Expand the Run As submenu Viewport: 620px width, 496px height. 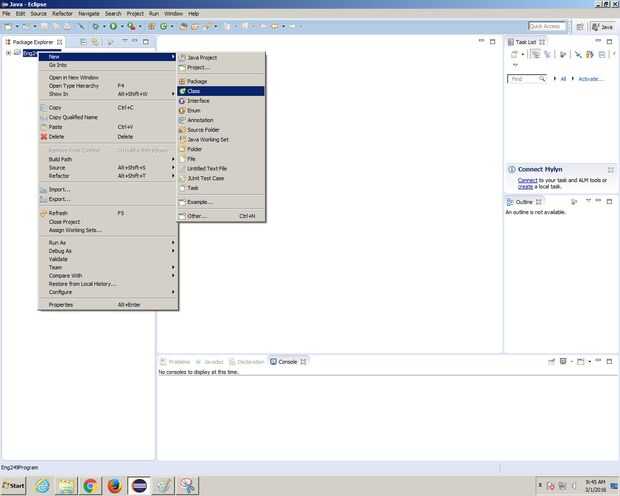point(108,242)
